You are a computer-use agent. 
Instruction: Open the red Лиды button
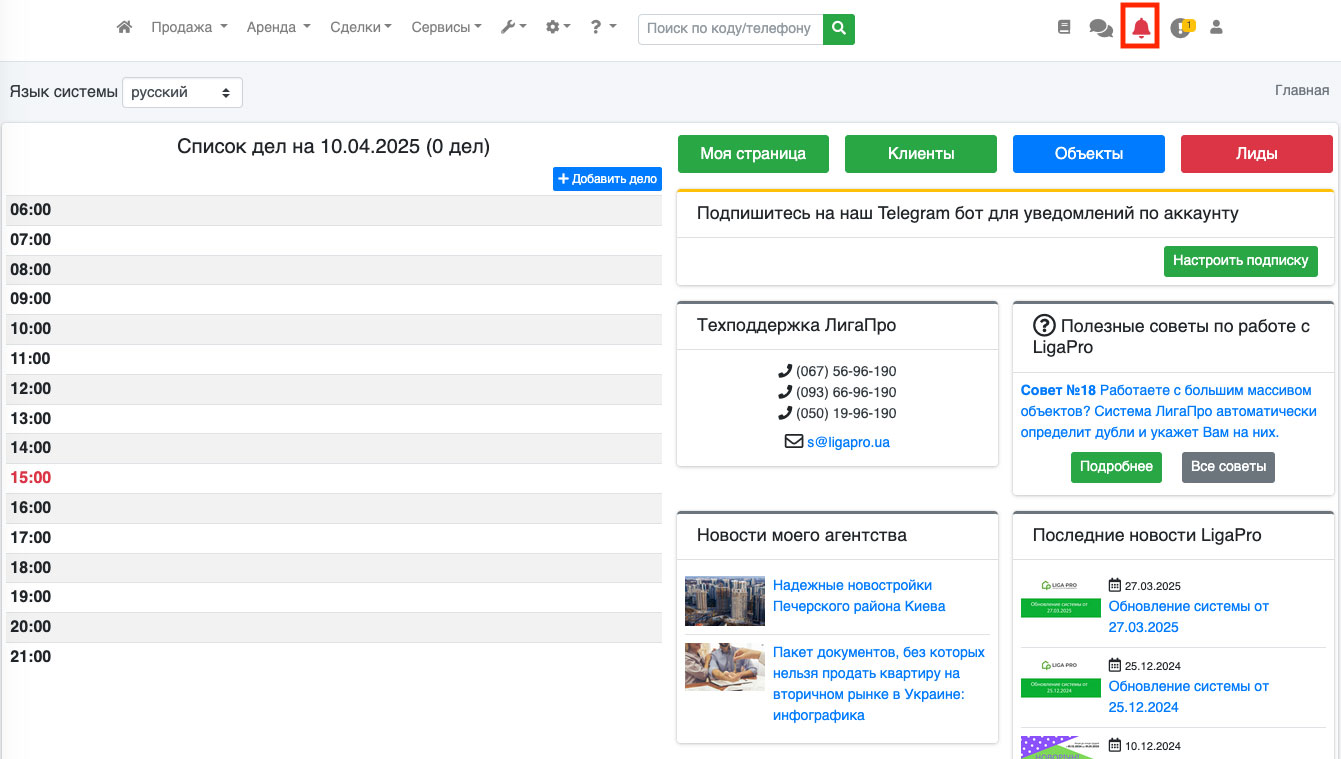click(x=1256, y=154)
